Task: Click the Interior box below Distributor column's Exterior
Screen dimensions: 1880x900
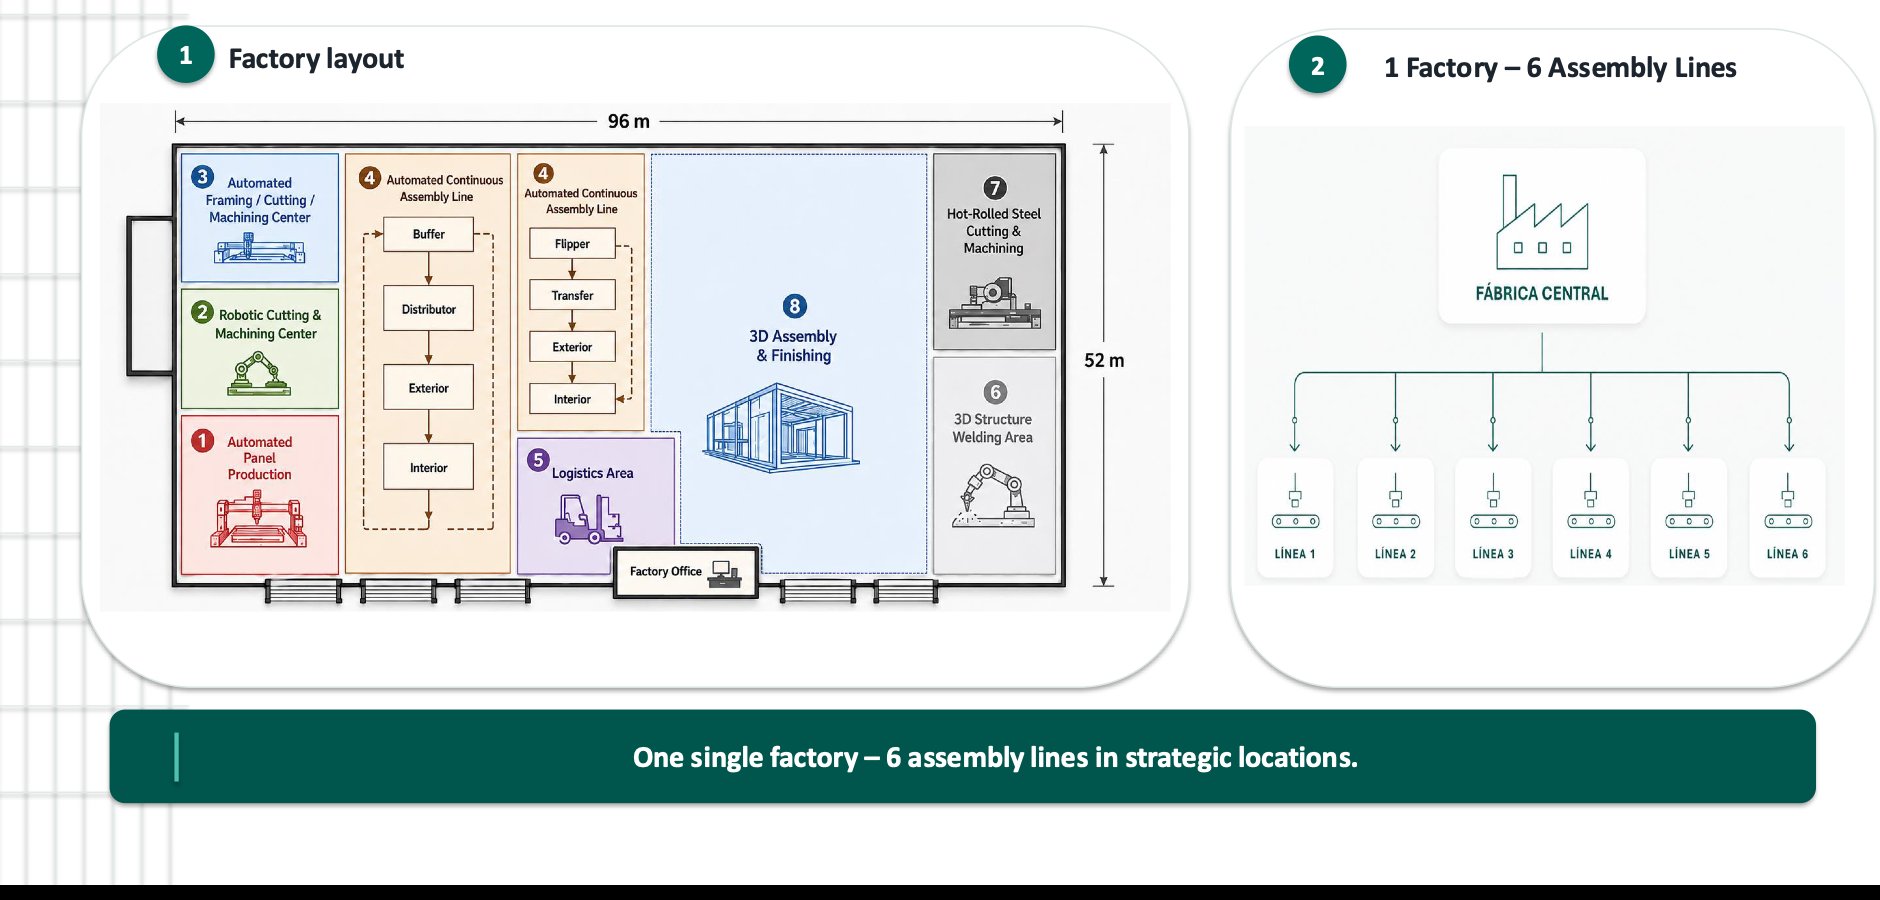Action: (428, 467)
